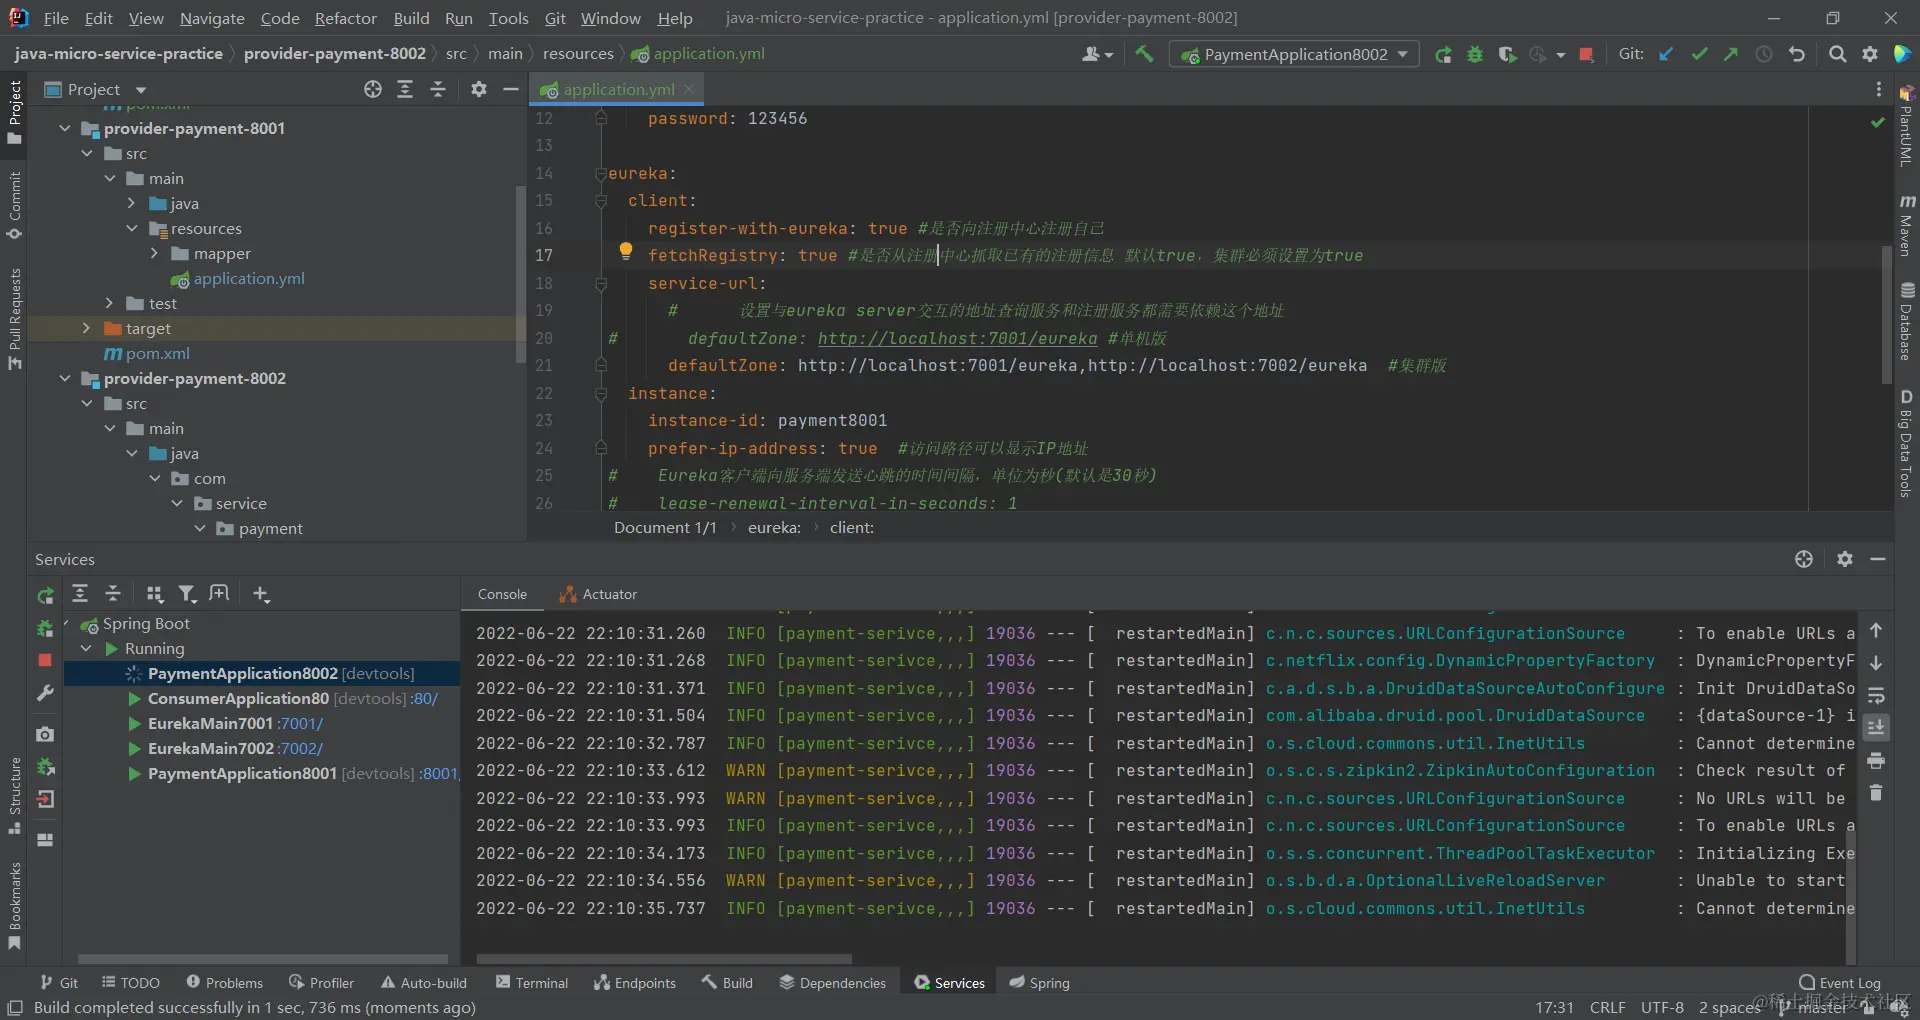Click the Debug bug icon in toolbar
Screen dimensions: 1920x1020
coord(1475,54)
